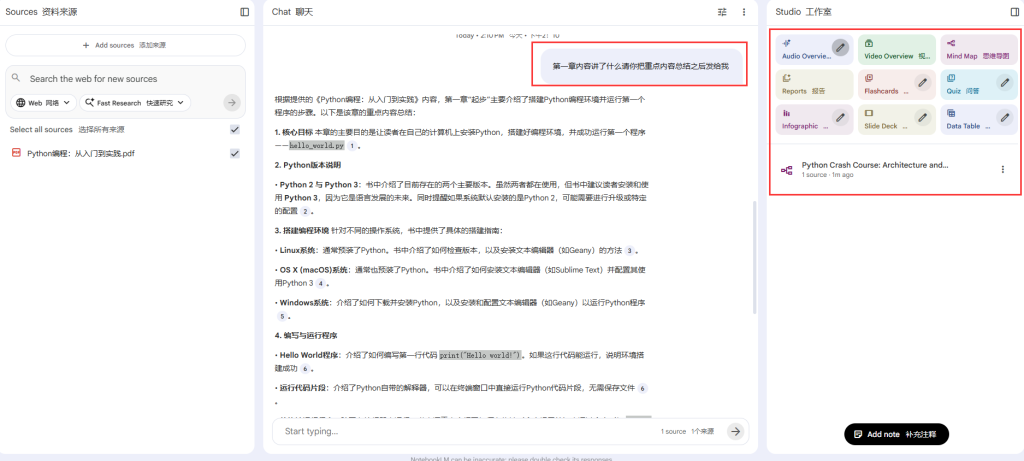Open citation 4 after Python 3 in macOS line
This screenshot has height=461, width=1024.
[x=320, y=283]
